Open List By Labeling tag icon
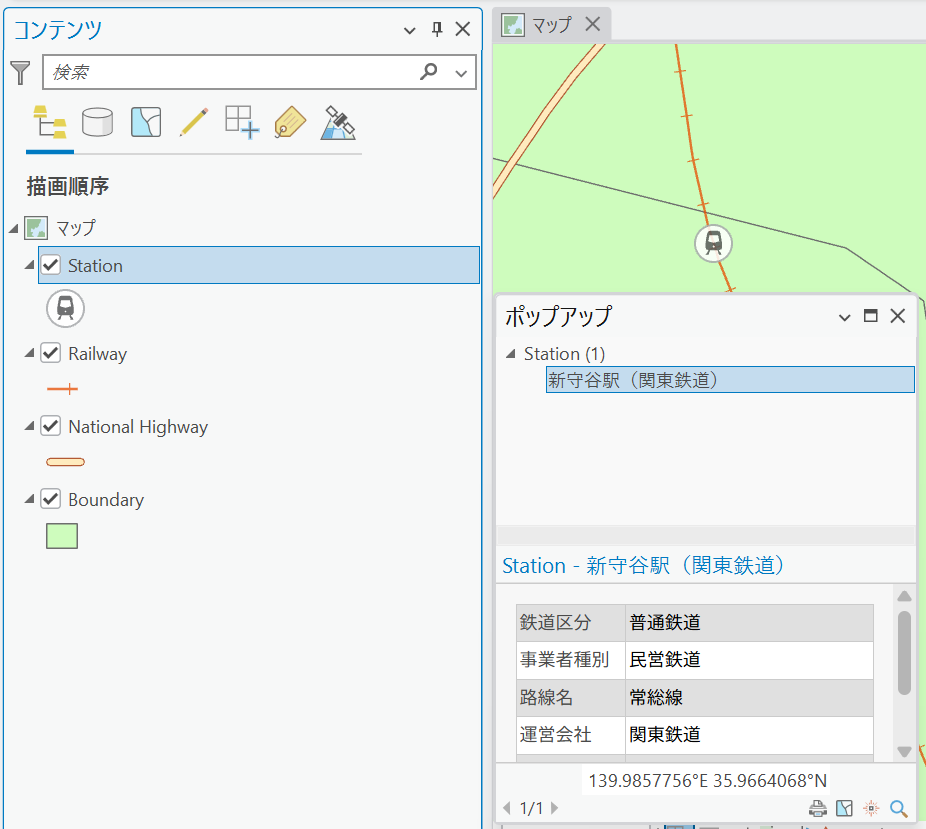The width and height of the screenshot is (926, 829). click(x=290, y=122)
